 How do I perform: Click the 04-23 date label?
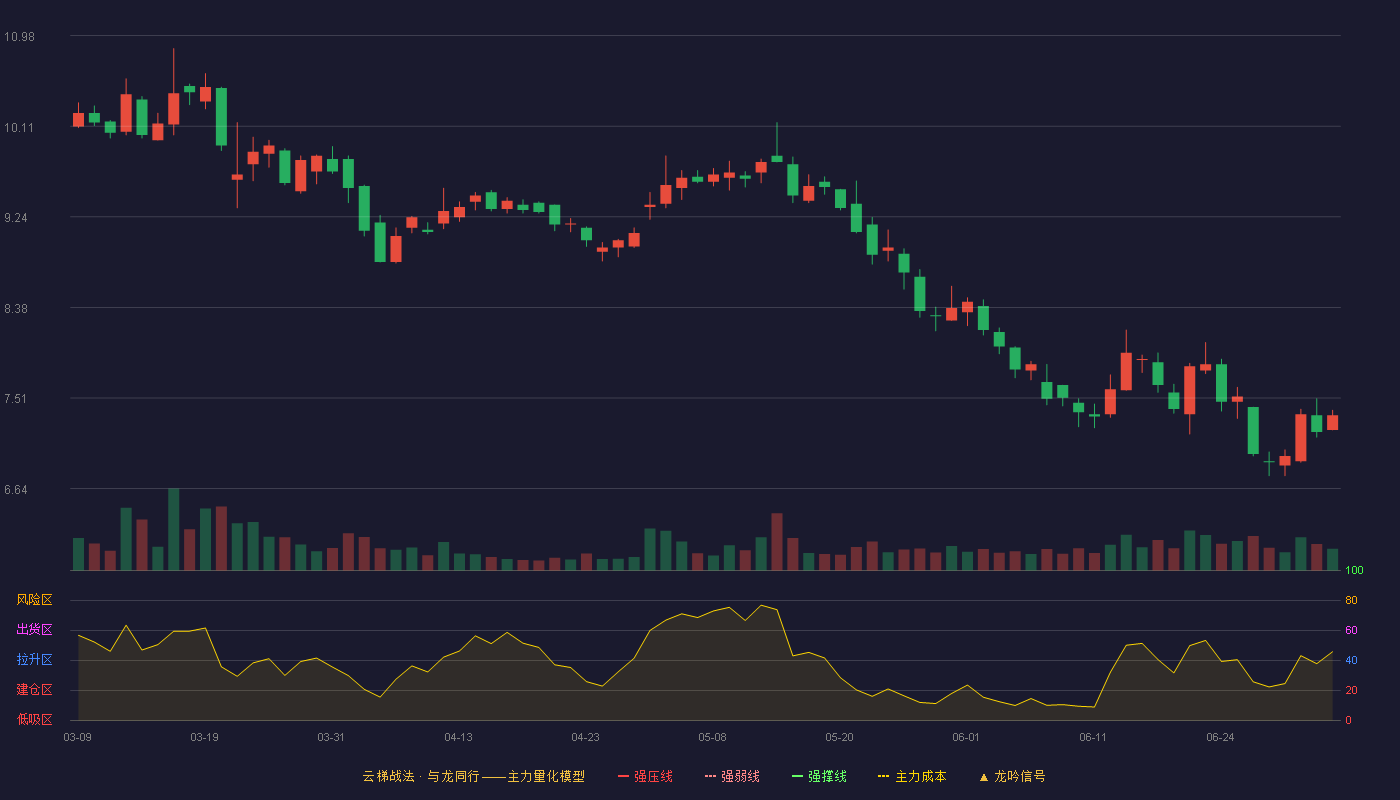(585, 737)
